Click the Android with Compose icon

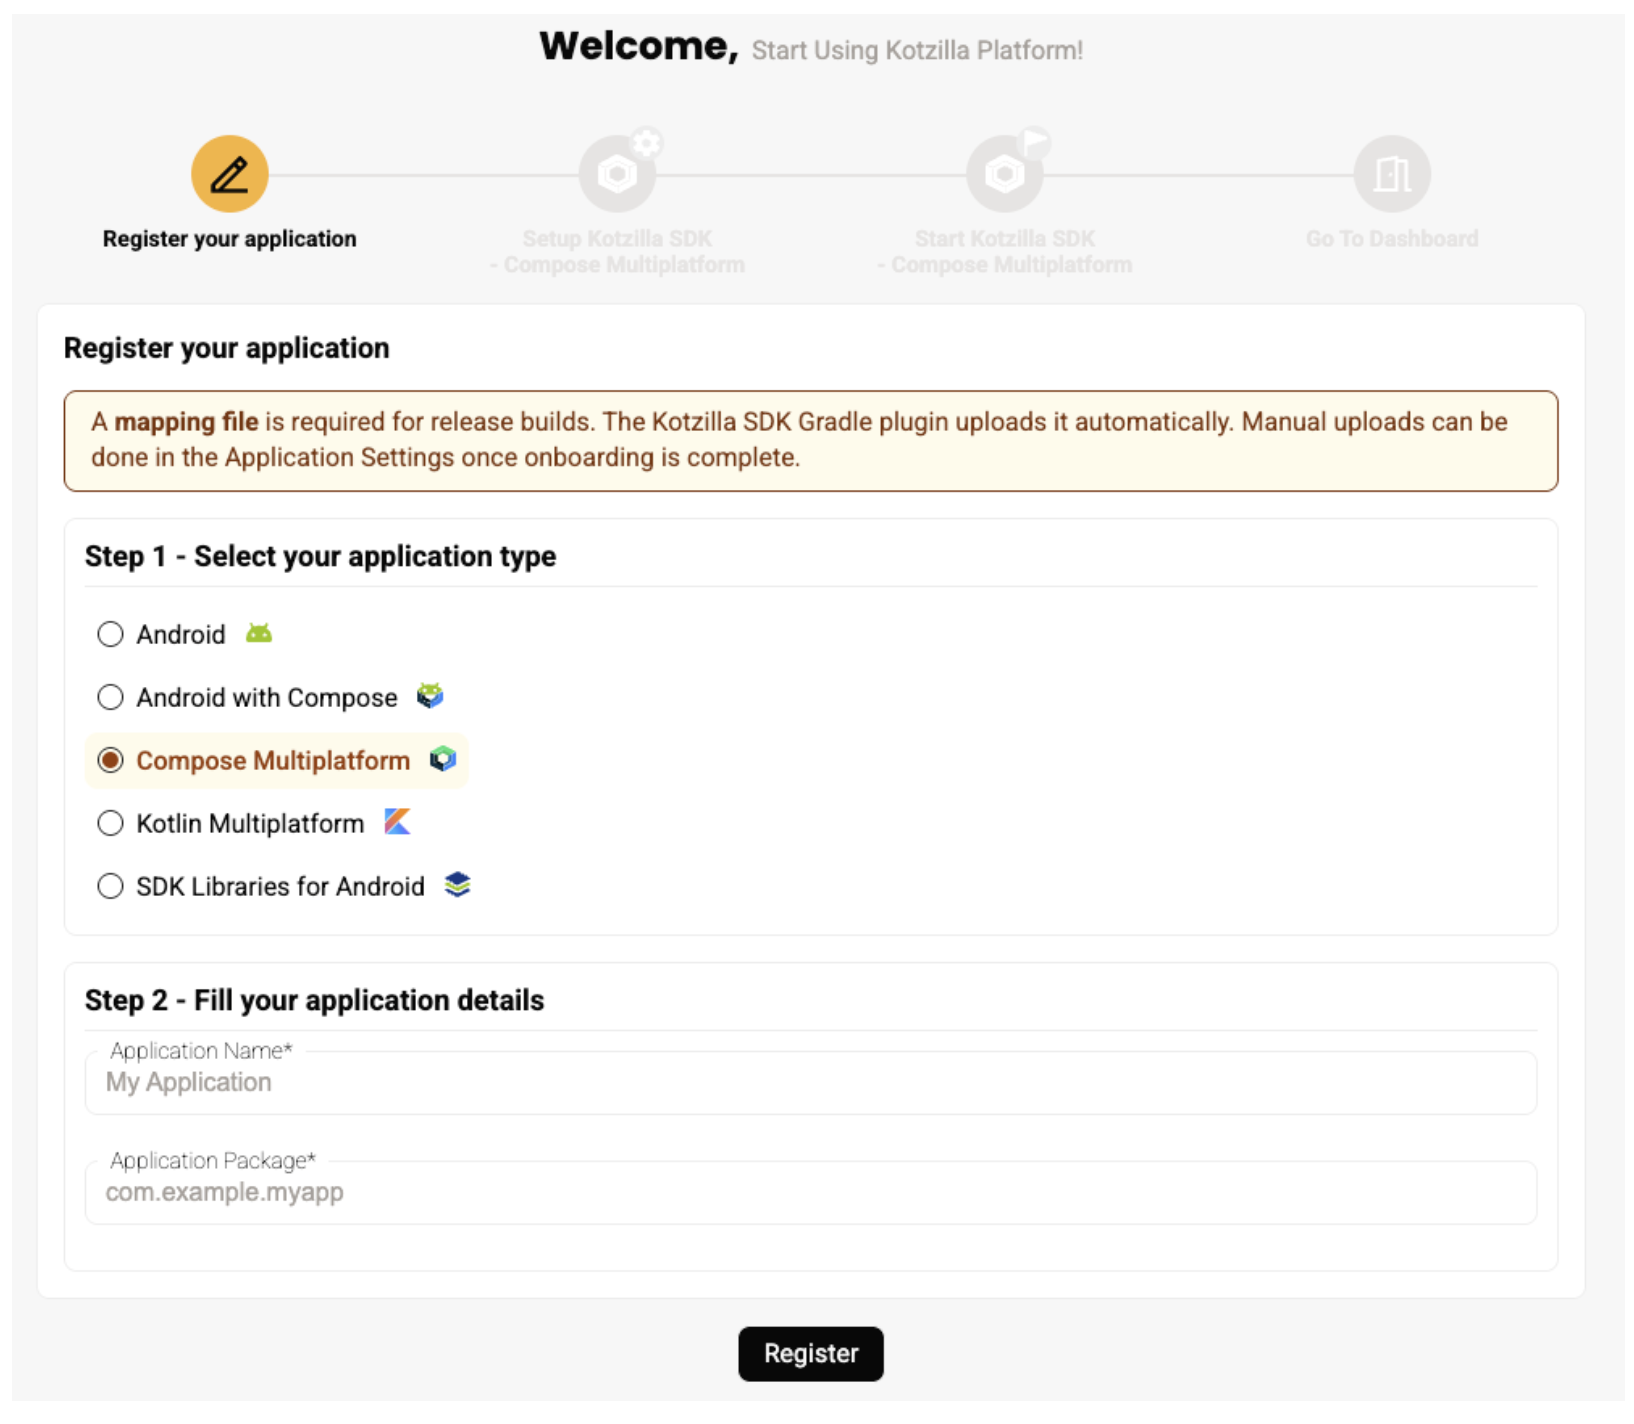(430, 696)
